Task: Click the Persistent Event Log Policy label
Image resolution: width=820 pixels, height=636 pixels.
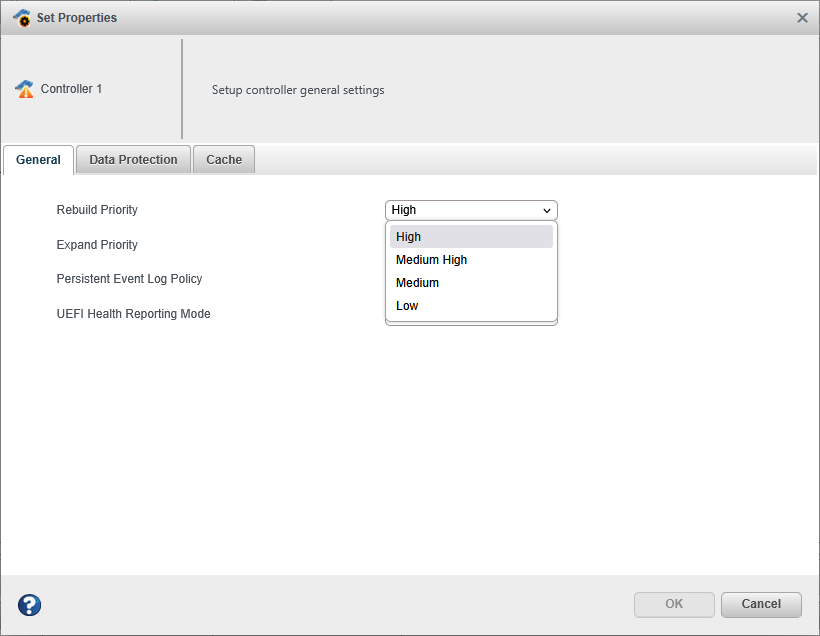Action: click(x=129, y=279)
